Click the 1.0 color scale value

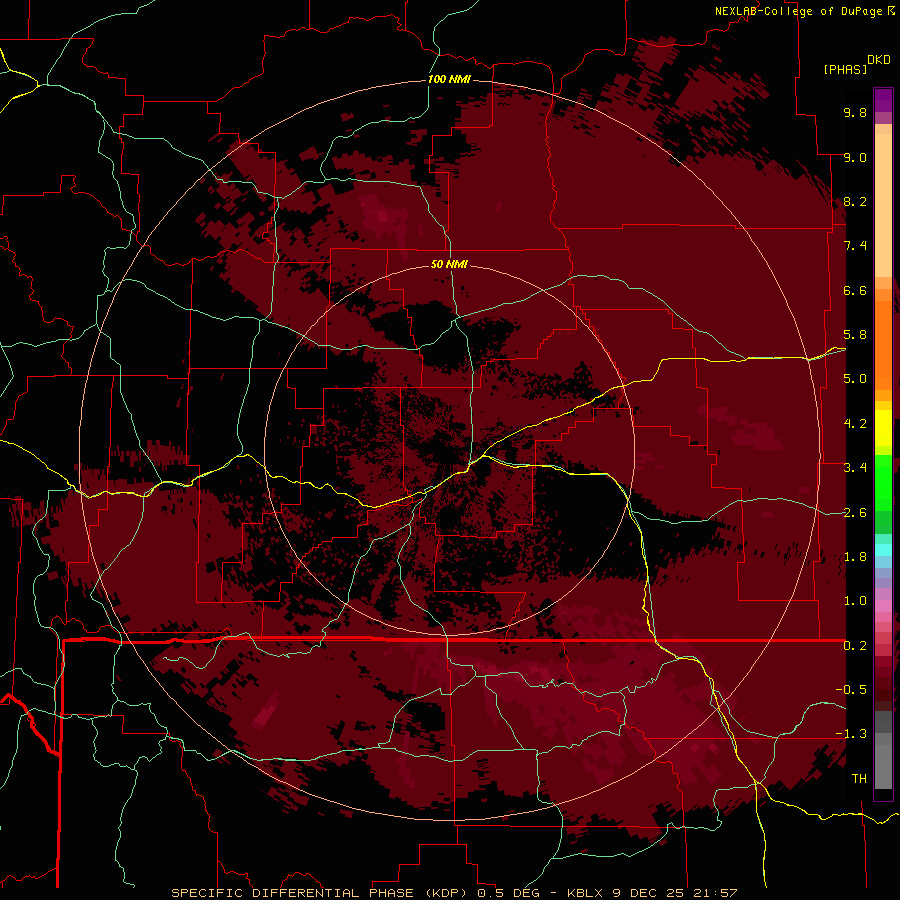coord(855,601)
